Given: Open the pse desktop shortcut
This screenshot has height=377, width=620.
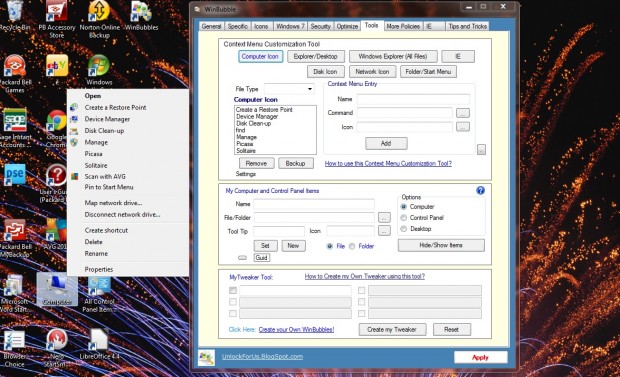Looking at the screenshot, I should click(15, 174).
